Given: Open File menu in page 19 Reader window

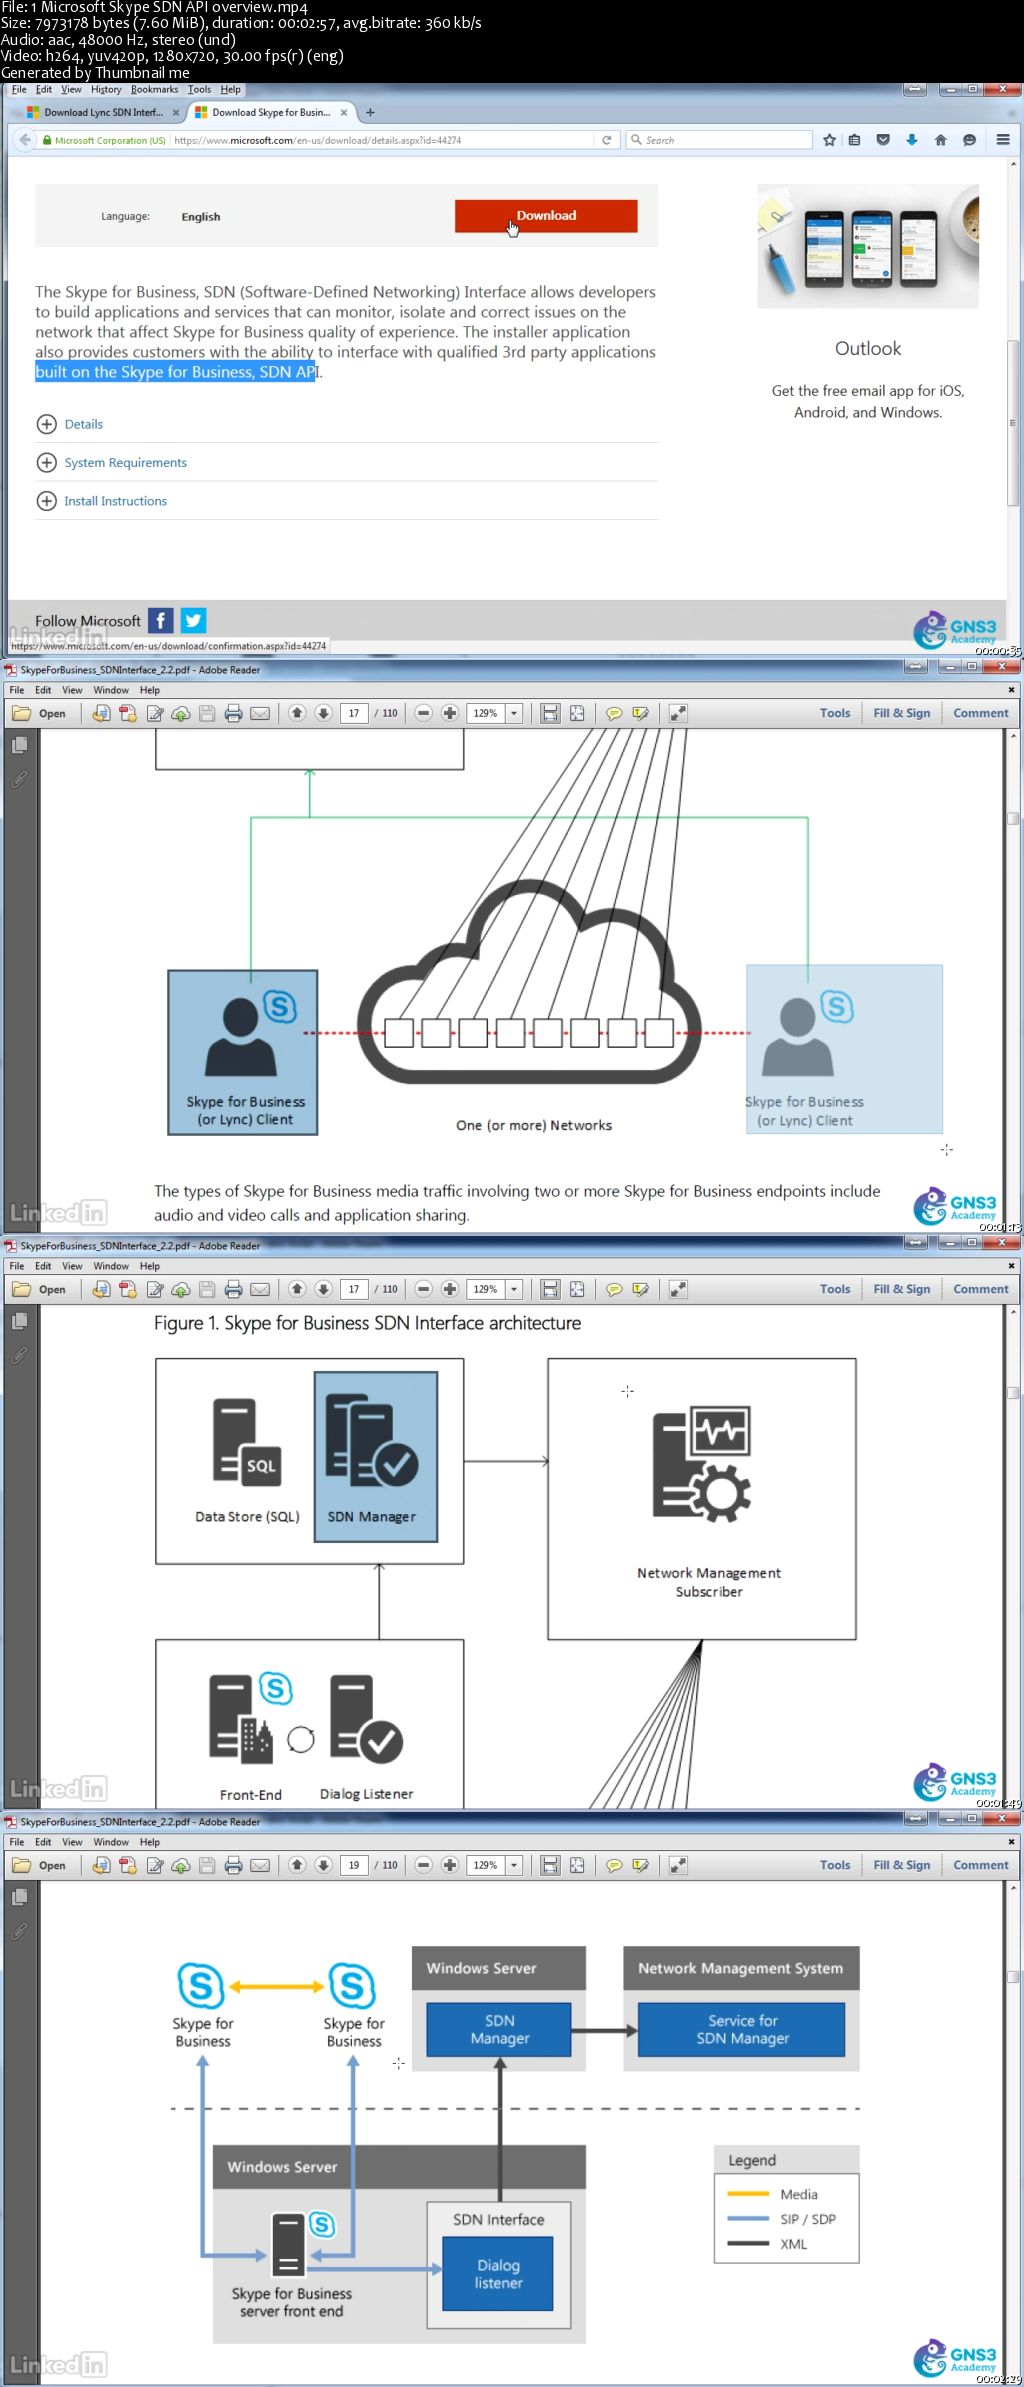Looking at the screenshot, I should [17, 1842].
